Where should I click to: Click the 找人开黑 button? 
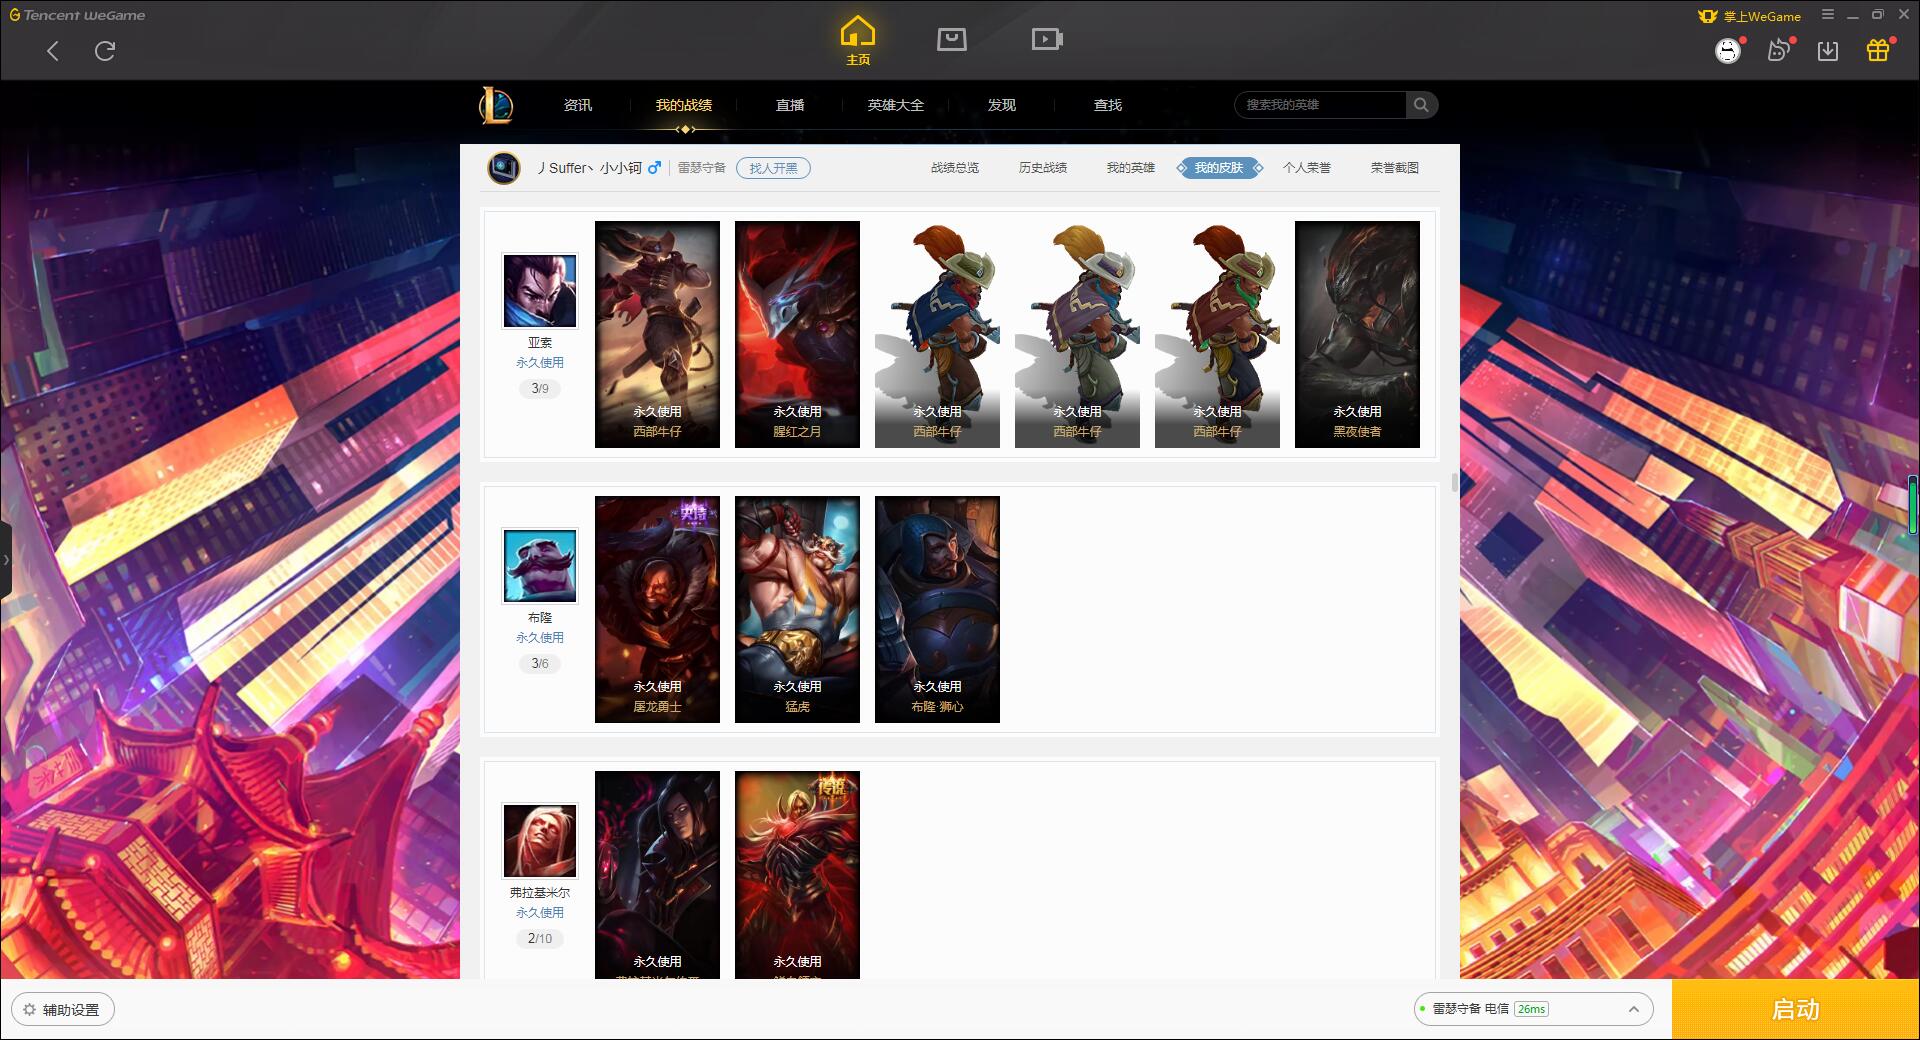[x=773, y=168]
